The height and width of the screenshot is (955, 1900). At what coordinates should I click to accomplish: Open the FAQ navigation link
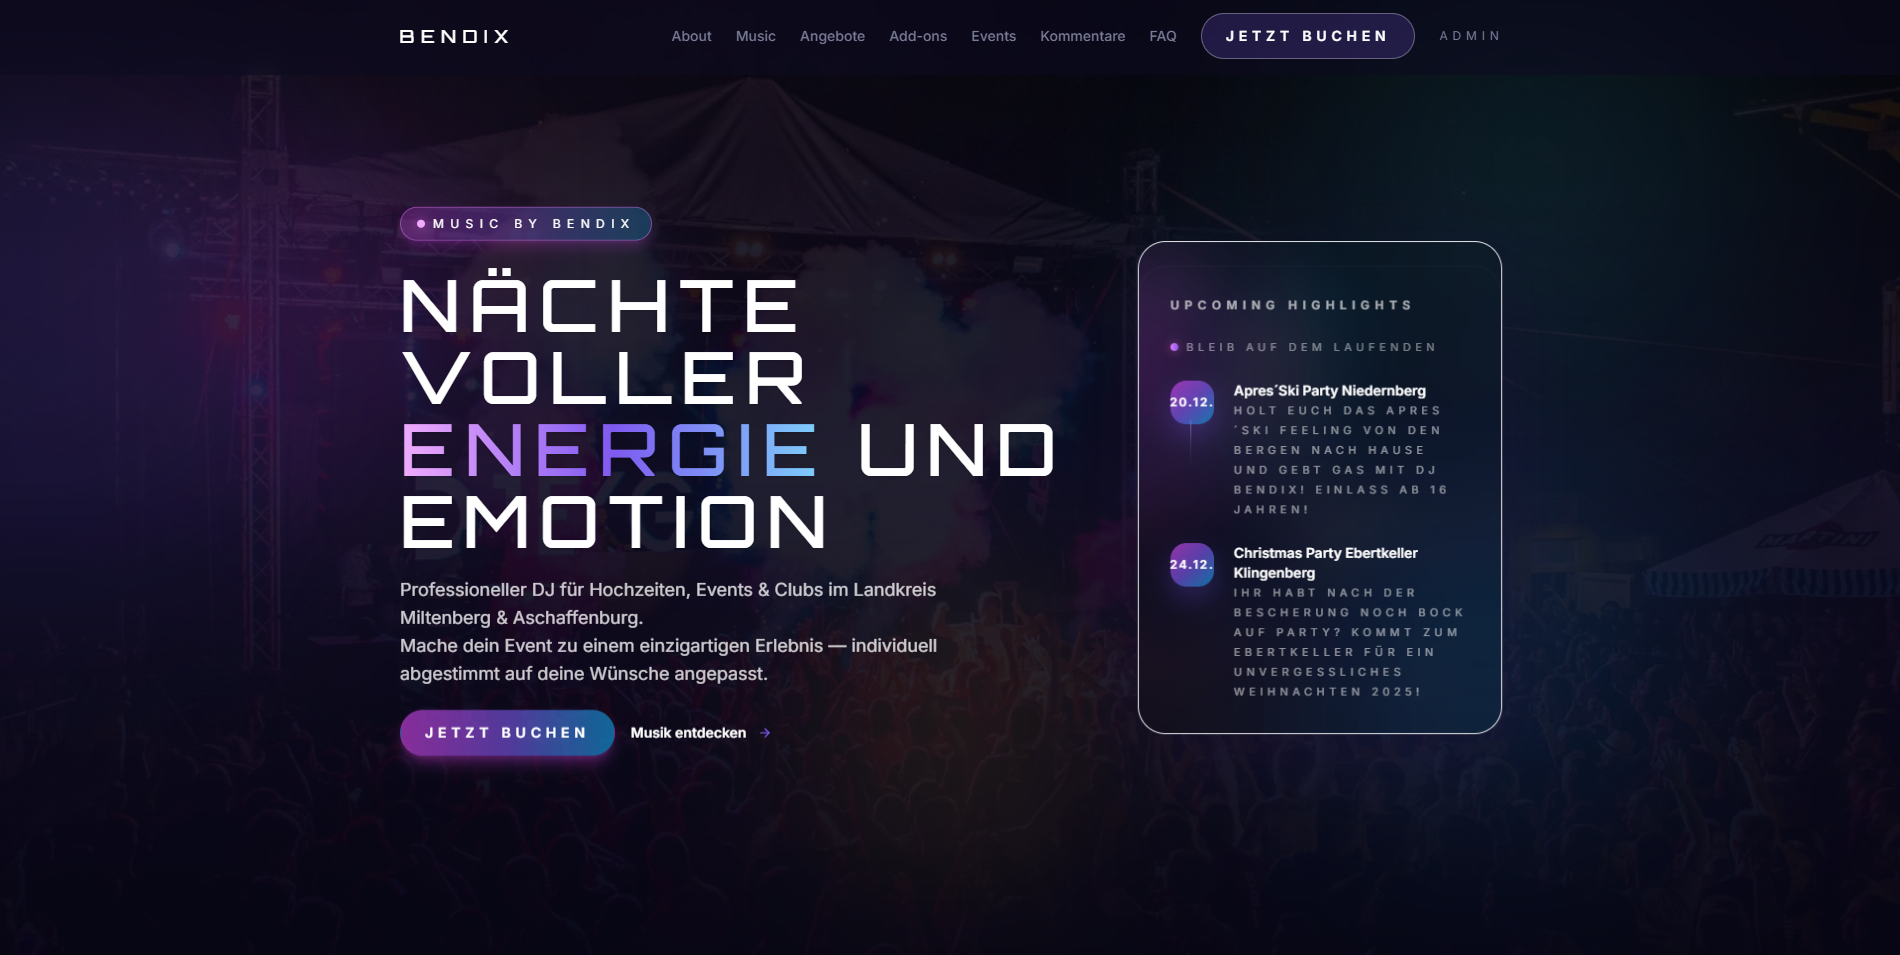pyautogui.click(x=1163, y=36)
